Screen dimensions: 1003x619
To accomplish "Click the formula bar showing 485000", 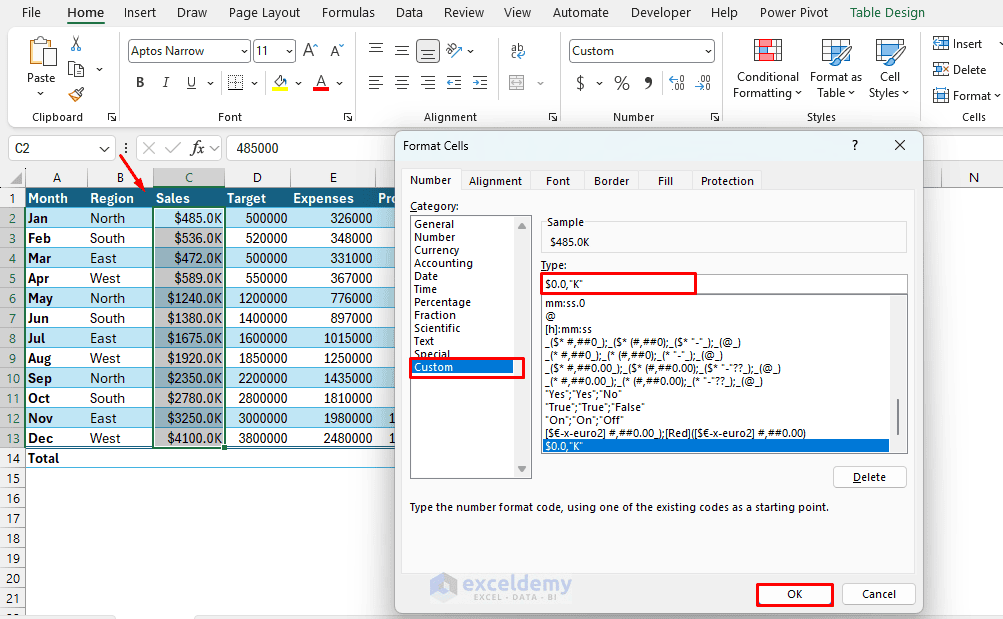I will 312,148.
